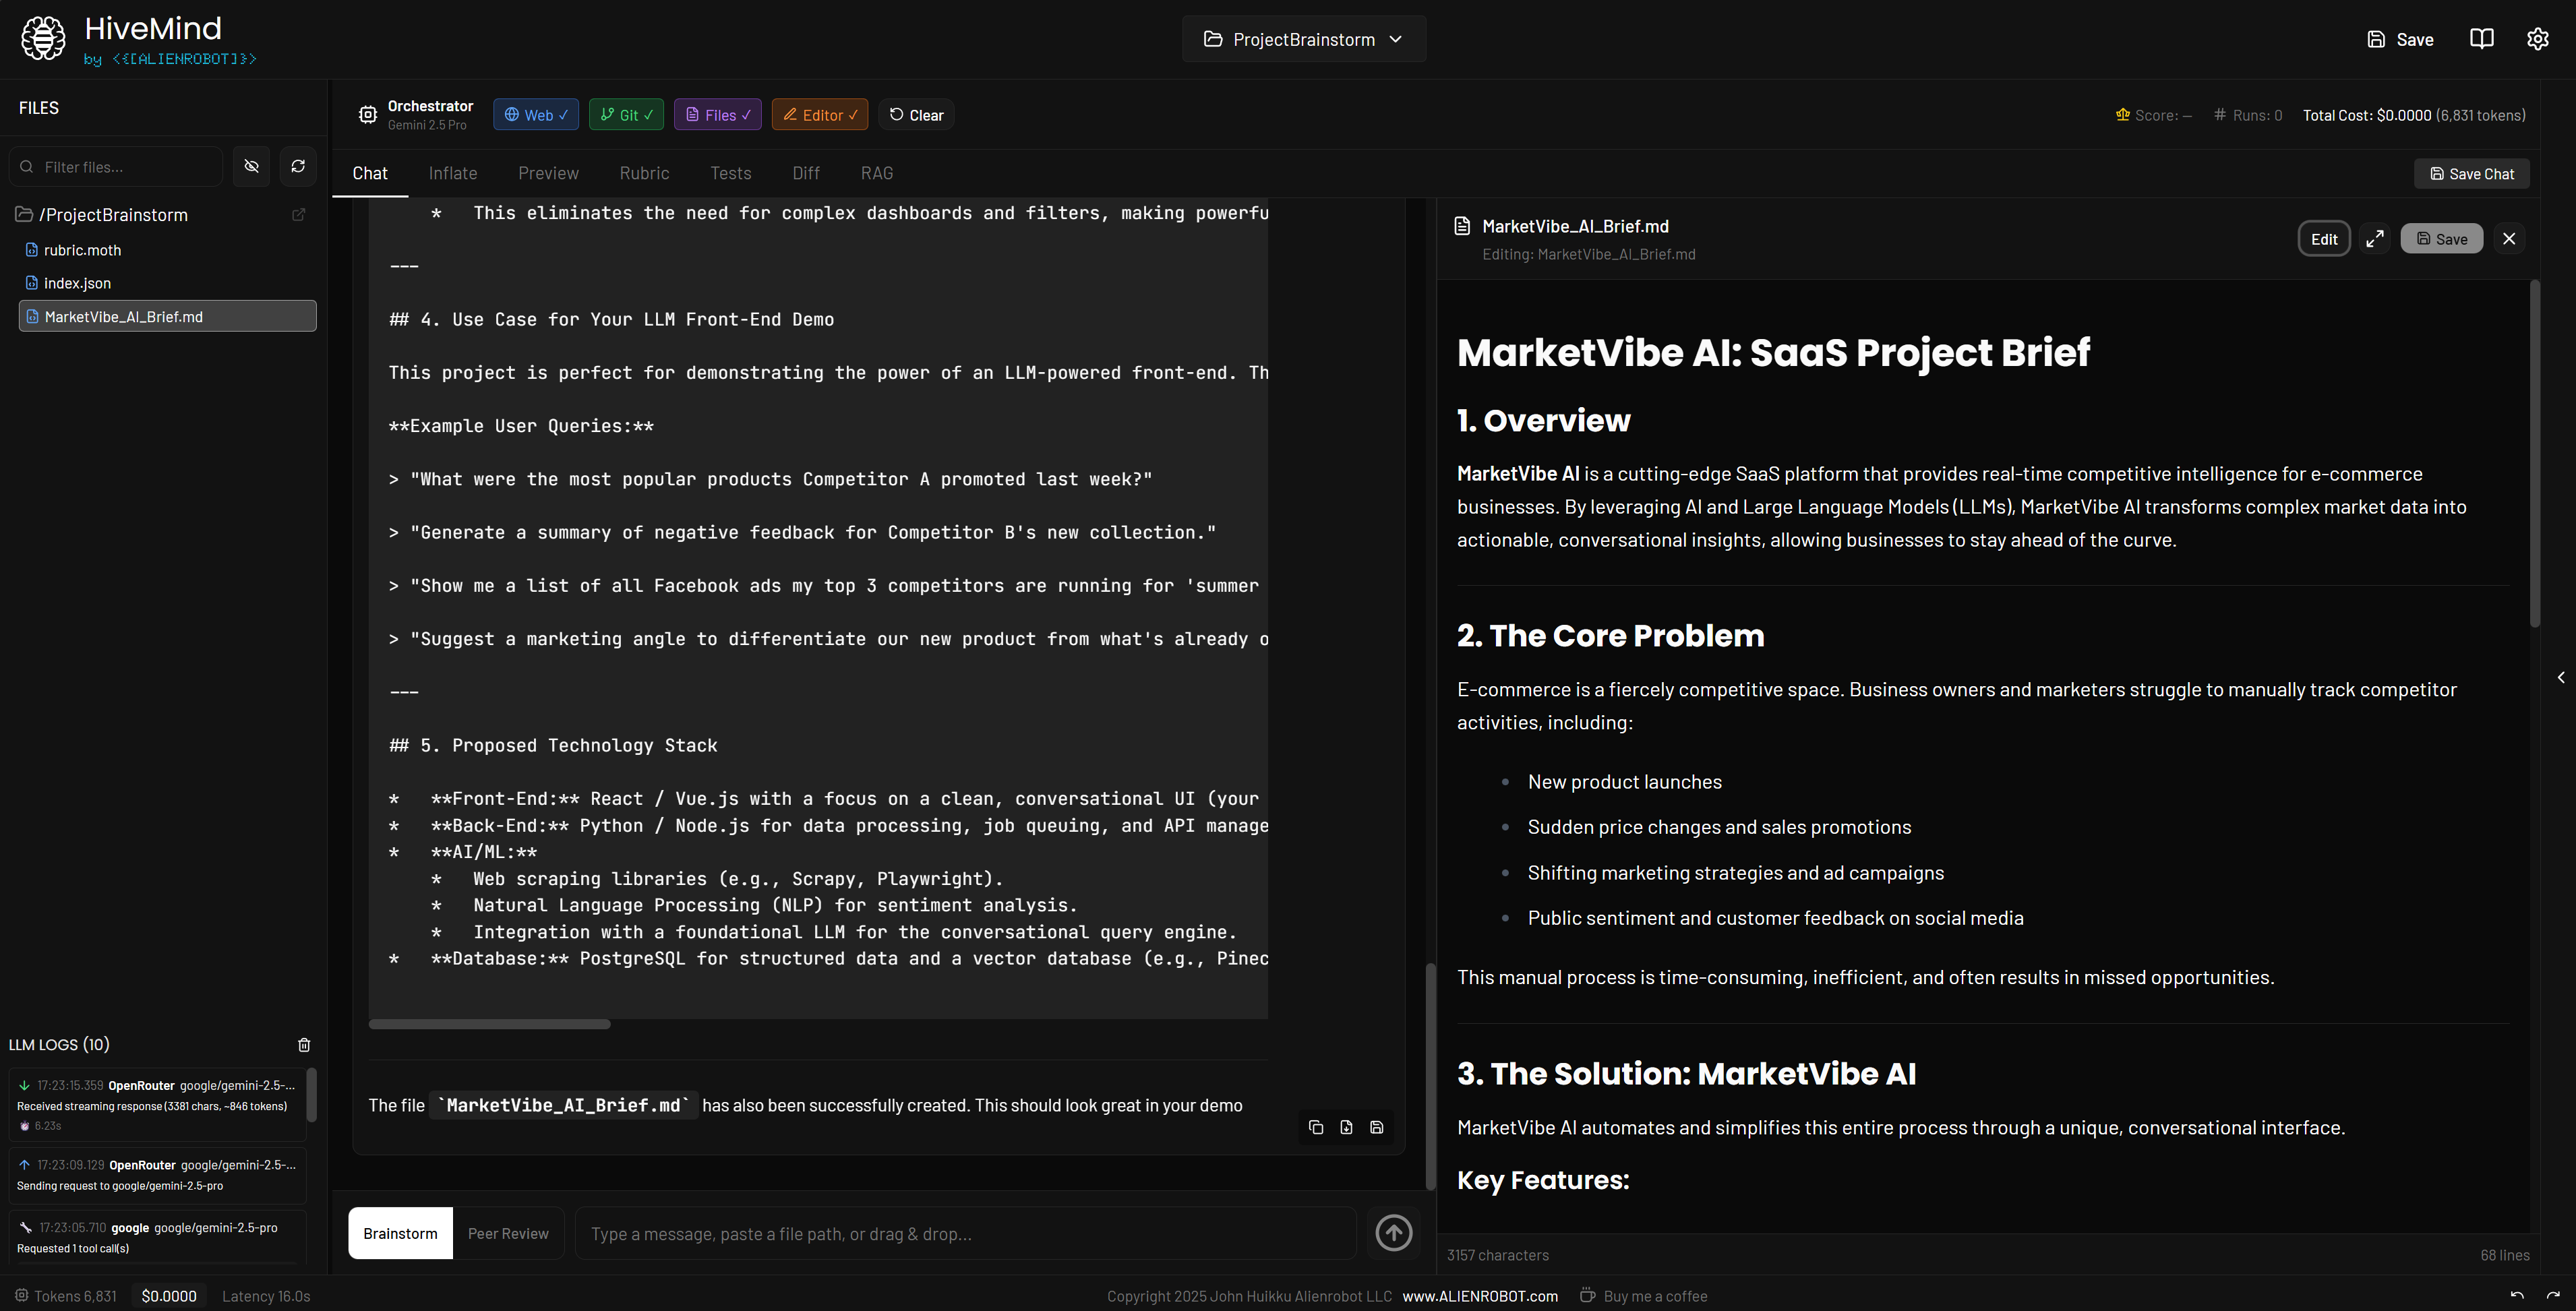The image size is (2576, 1311).
Task: Toggle hidden files visibility with eye icon
Action: (x=251, y=166)
